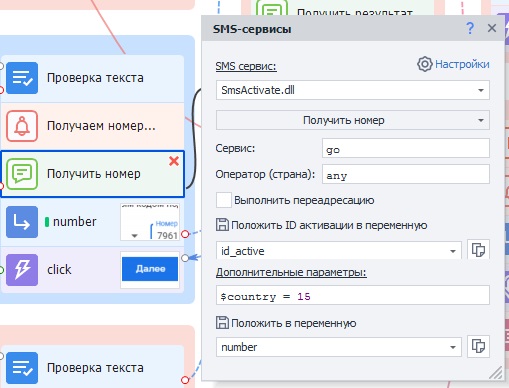Image resolution: width=509 pixels, height=388 pixels.
Task: Click the SMS сервис: label
Action: (x=246, y=66)
